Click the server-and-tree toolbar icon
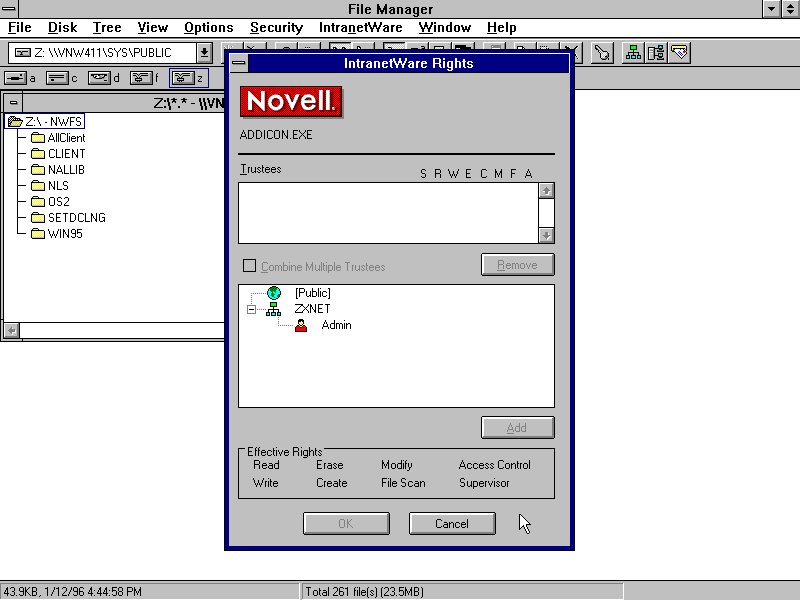Screen dimensions: 800x600 tap(656, 53)
